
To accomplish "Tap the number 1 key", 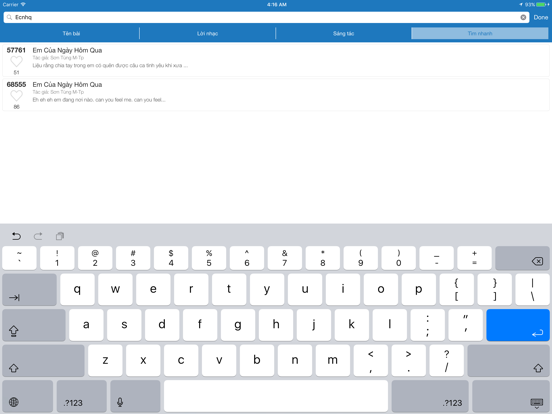I will point(57,258).
